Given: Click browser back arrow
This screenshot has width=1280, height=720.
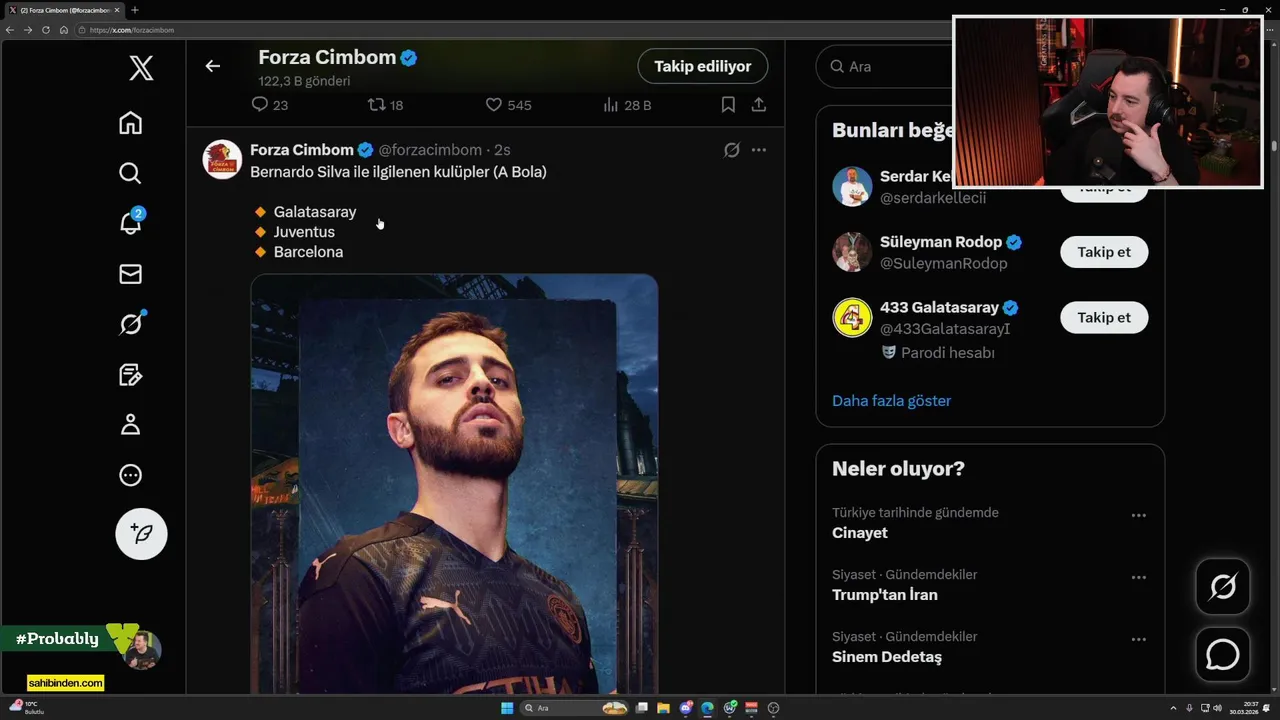Looking at the screenshot, I should [10, 30].
